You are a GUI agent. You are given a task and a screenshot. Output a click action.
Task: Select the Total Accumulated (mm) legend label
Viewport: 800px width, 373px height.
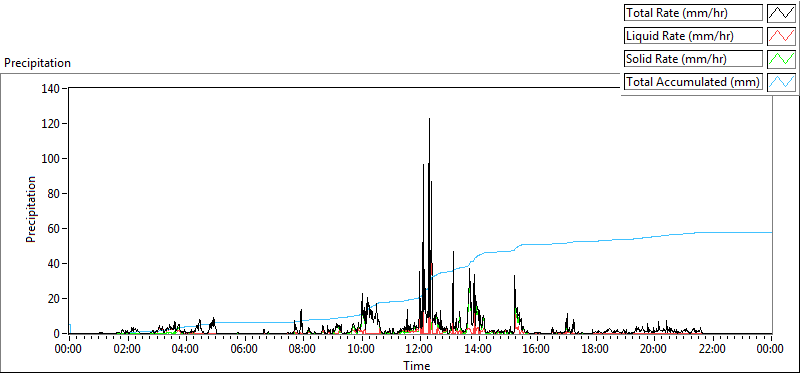(x=693, y=82)
